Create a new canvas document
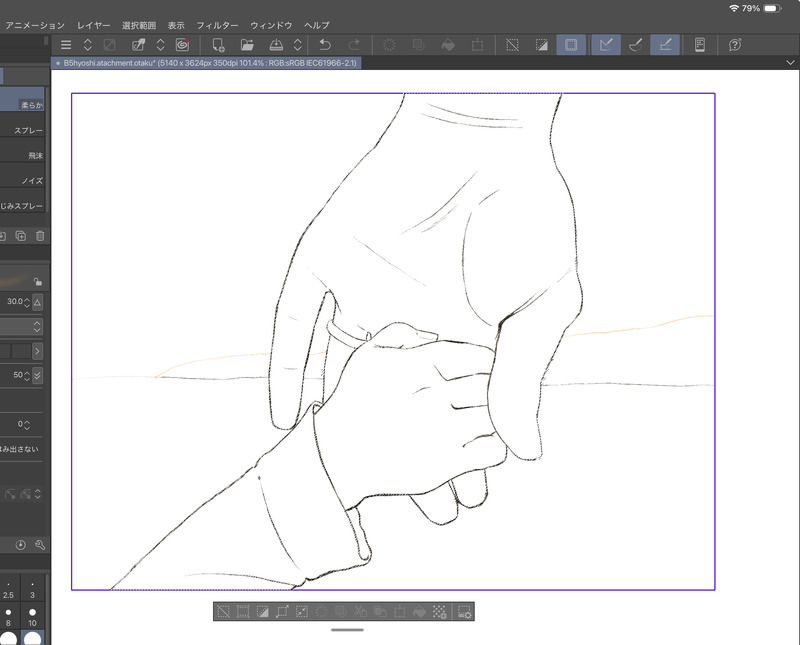 [218, 45]
